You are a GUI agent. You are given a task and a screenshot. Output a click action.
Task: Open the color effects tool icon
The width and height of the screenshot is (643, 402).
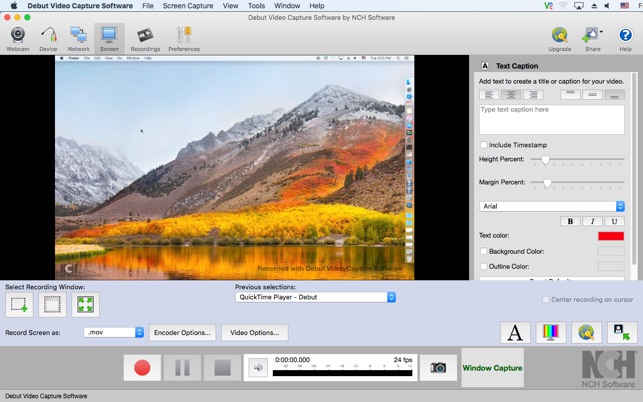tap(551, 333)
